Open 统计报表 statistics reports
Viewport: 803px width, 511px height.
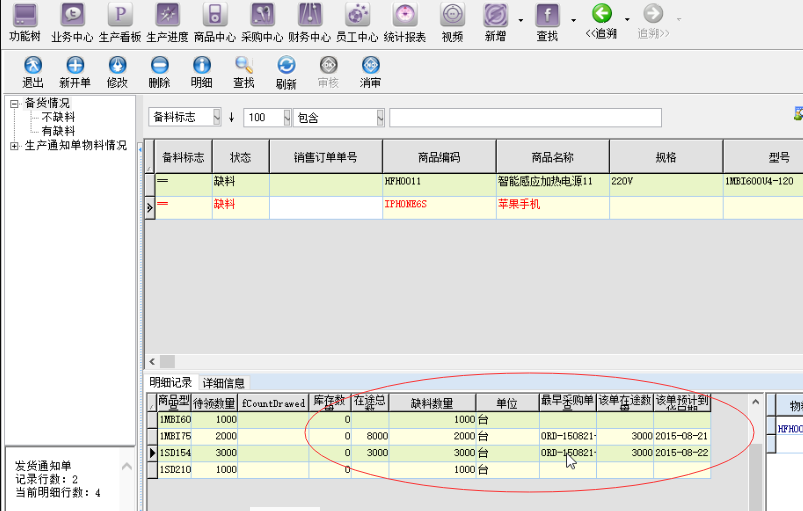(x=405, y=22)
